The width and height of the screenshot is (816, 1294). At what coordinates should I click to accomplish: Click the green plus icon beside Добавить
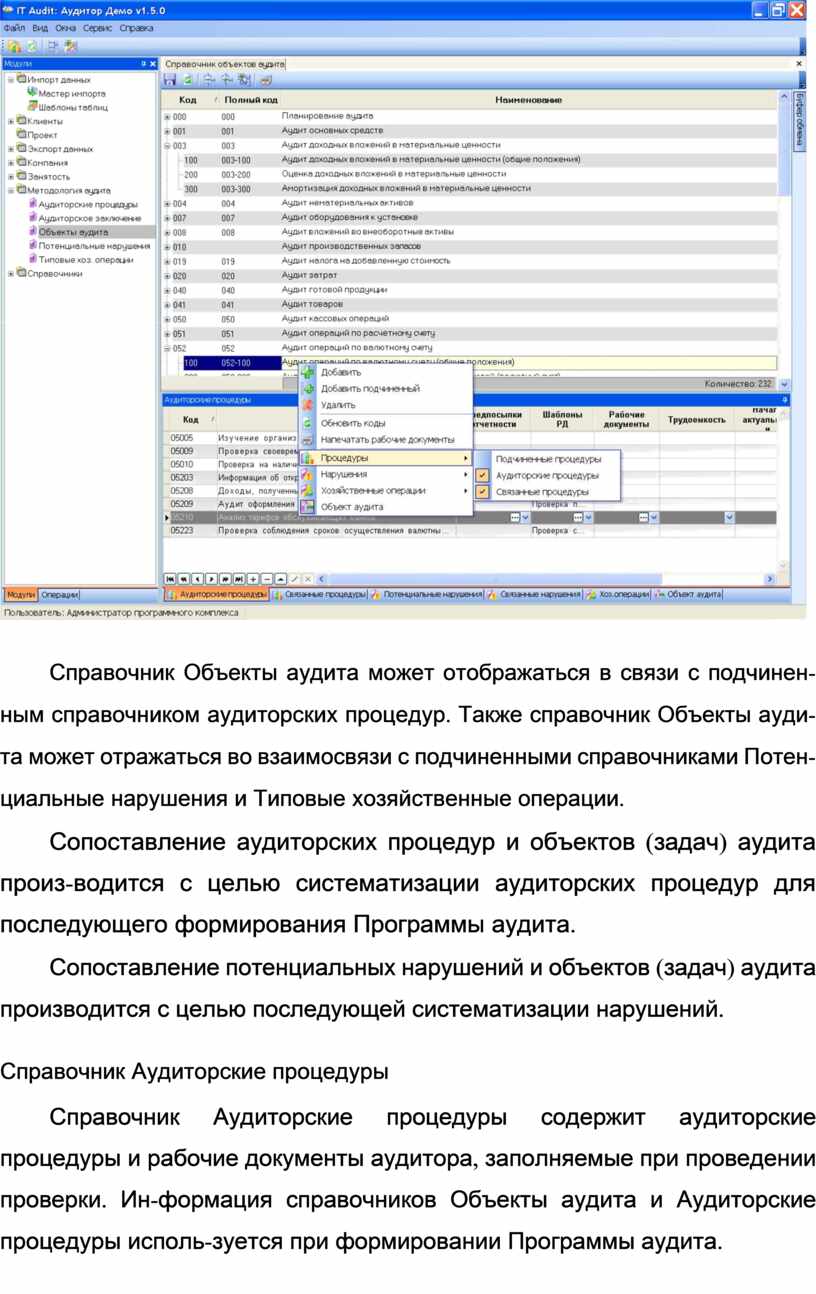pyautogui.click(x=308, y=373)
